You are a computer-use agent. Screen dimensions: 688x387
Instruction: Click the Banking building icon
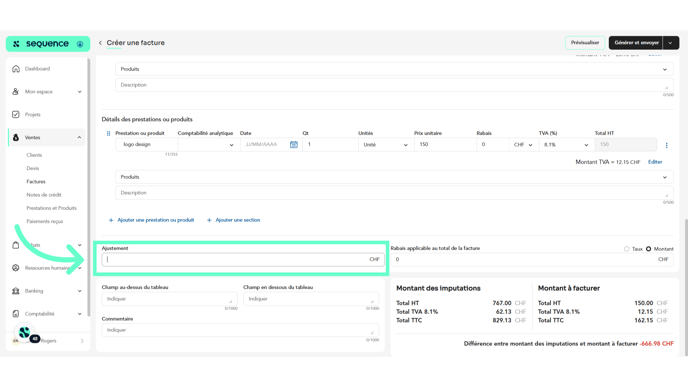tap(16, 291)
